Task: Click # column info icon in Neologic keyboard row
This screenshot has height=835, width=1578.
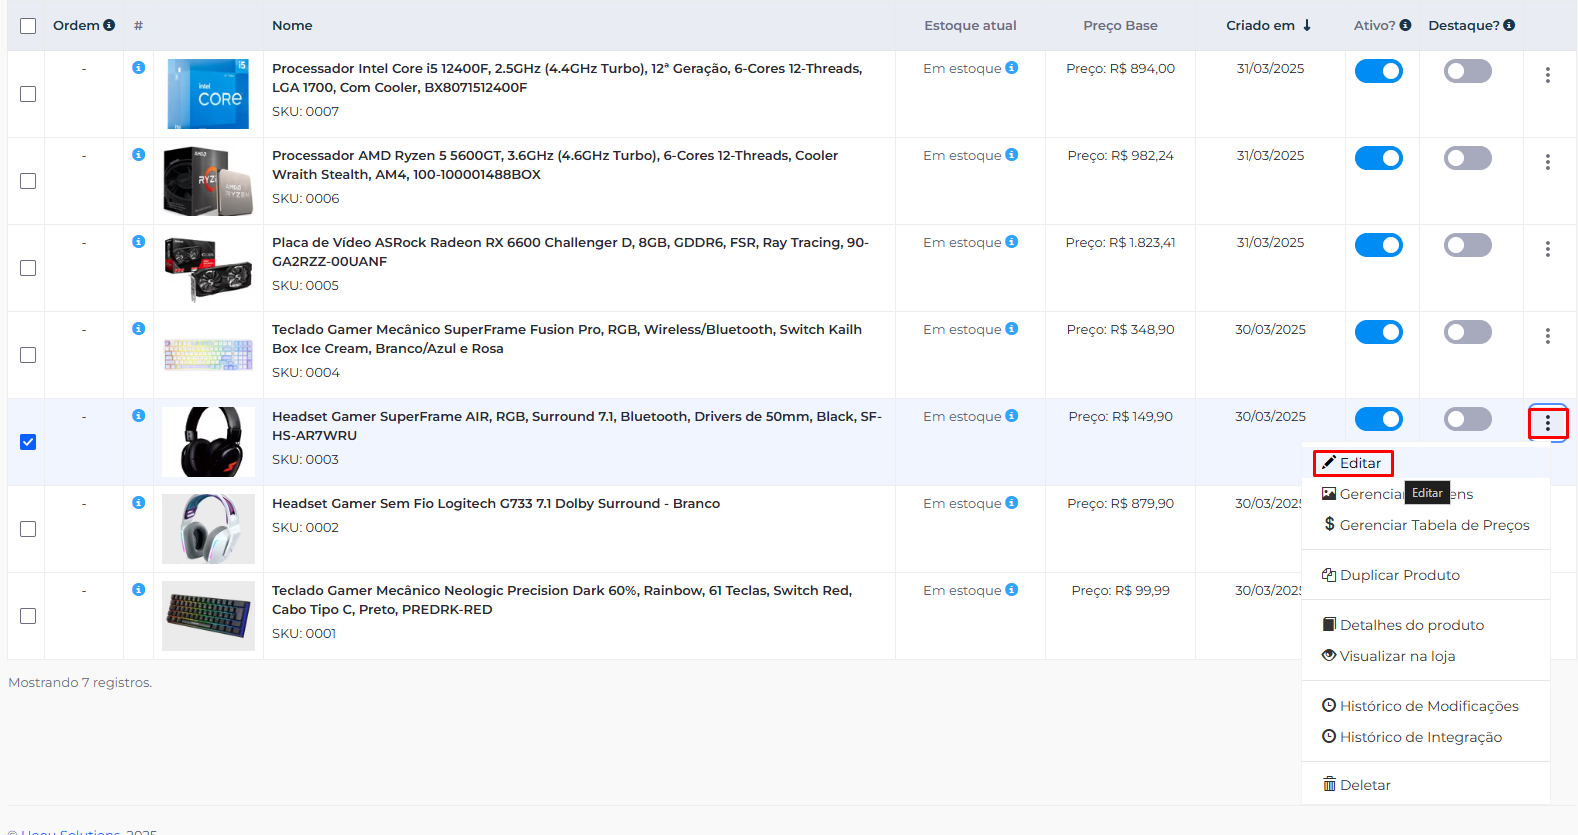Action: [x=139, y=589]
